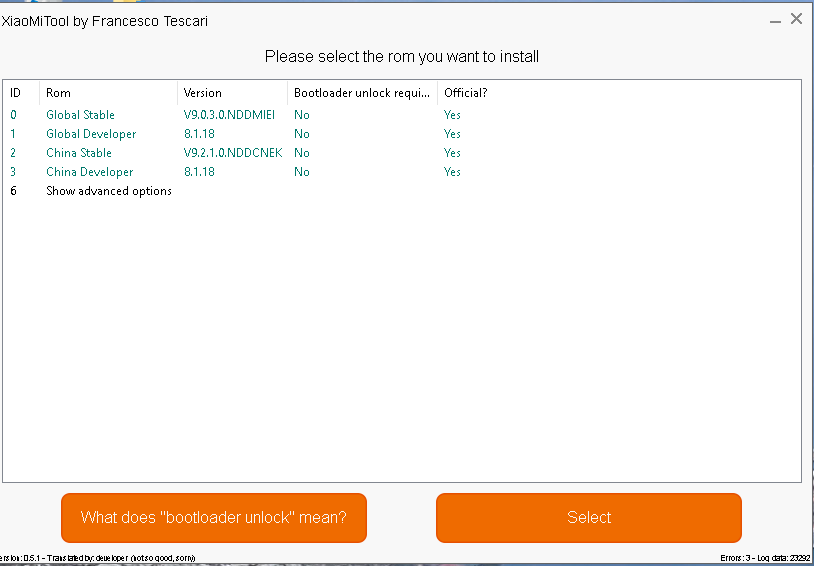
Task: Choose the China Developer rom entry
Action: point(402,172)
